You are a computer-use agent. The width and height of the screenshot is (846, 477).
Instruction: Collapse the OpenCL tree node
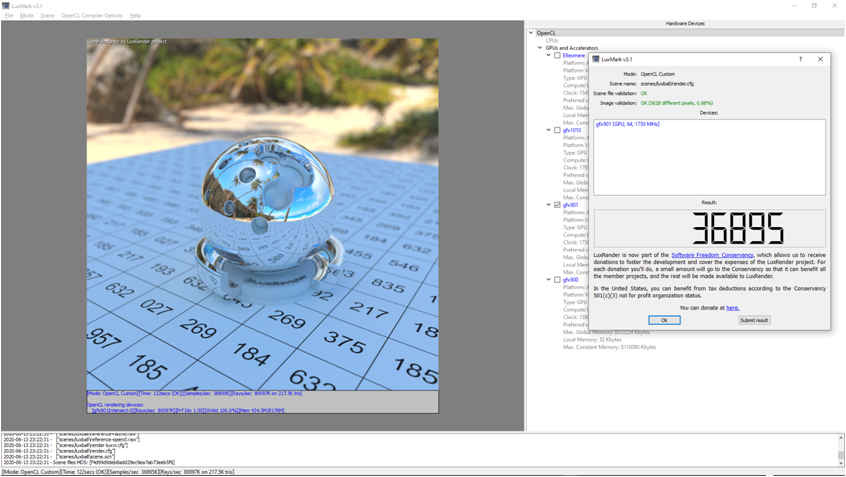tap(531, 33)
